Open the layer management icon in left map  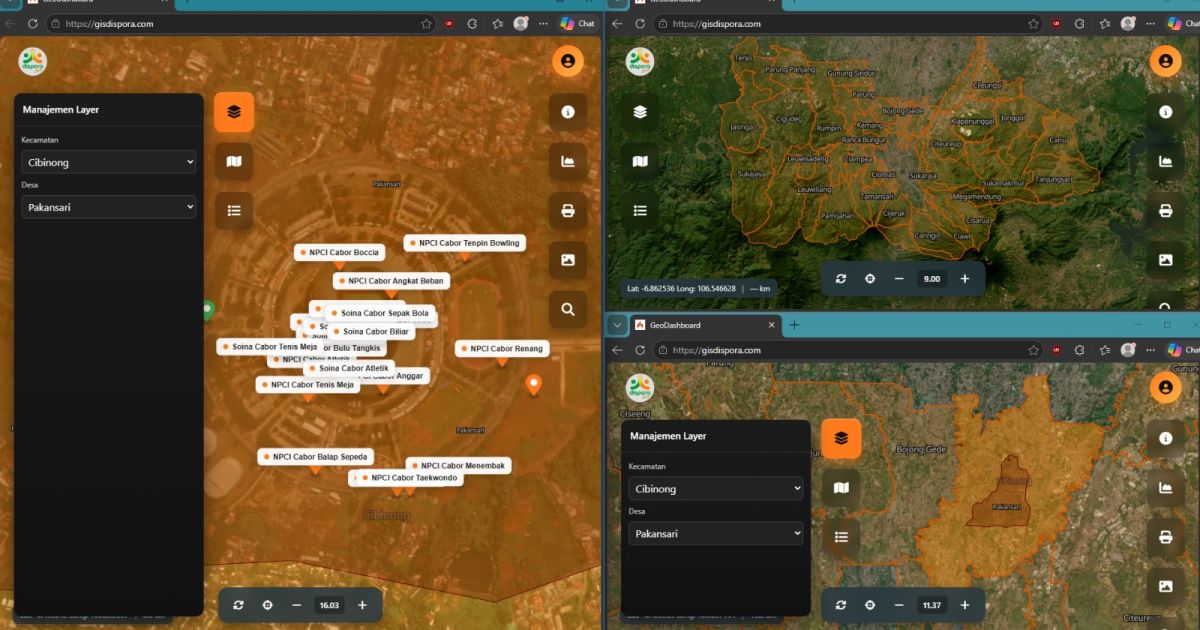[x=233, y=111]
